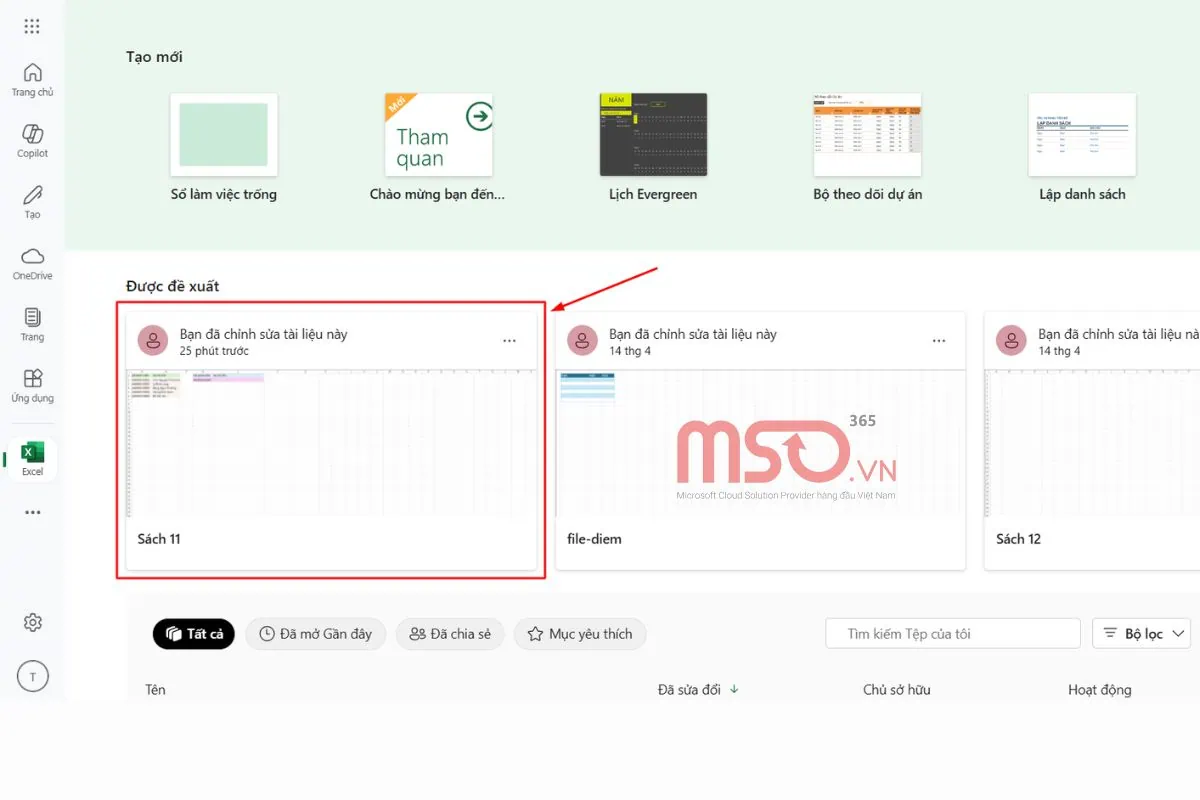Expand the Bộ lọc filter dropdown

point(1141,634)
